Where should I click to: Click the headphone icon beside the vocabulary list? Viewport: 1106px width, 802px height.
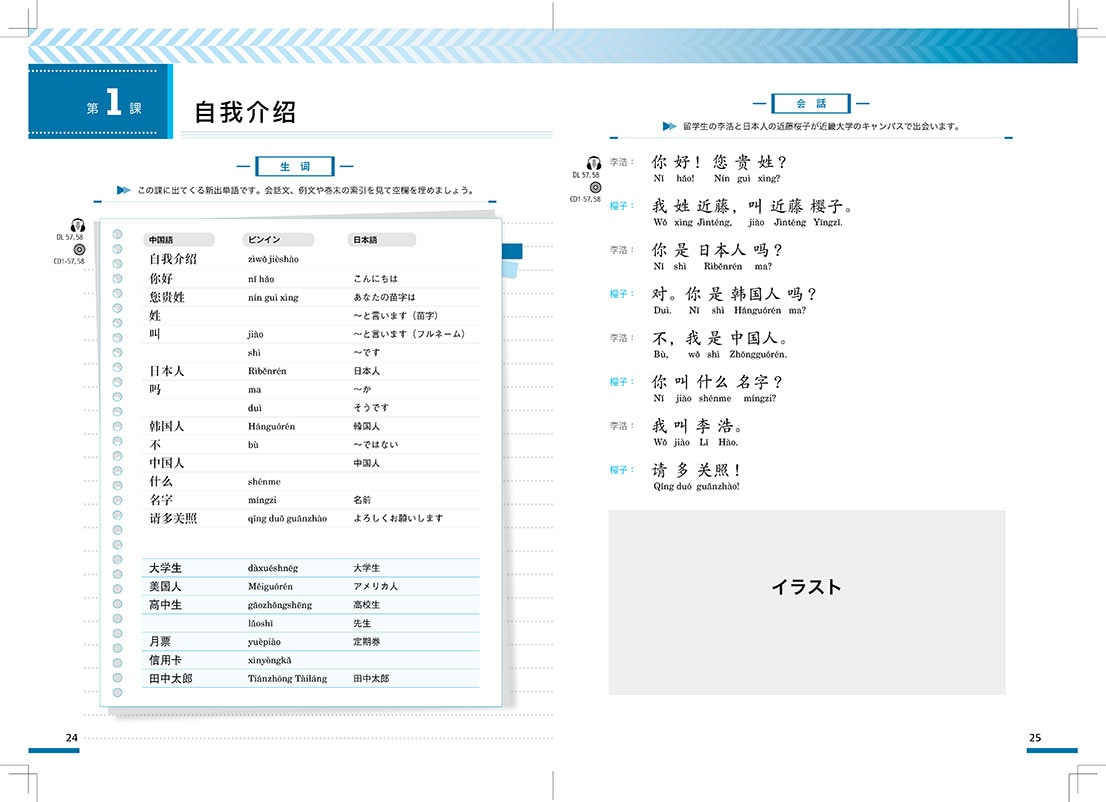tap(78, 226)
